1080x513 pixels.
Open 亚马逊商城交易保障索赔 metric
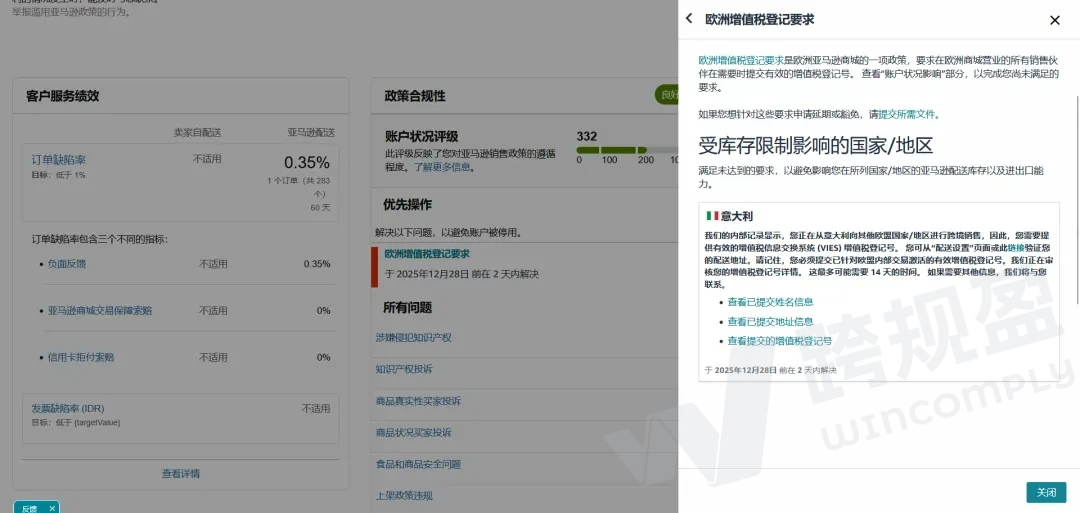[100, 311]
